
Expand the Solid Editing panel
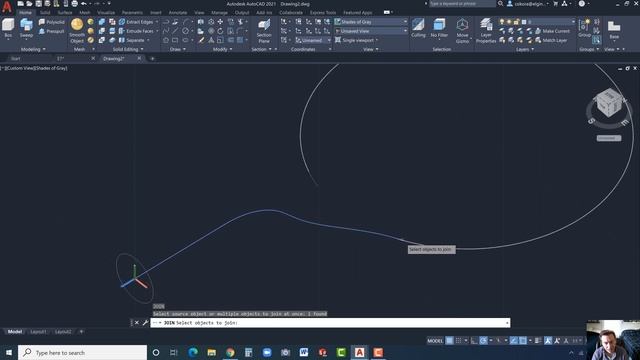click(128, 49)
